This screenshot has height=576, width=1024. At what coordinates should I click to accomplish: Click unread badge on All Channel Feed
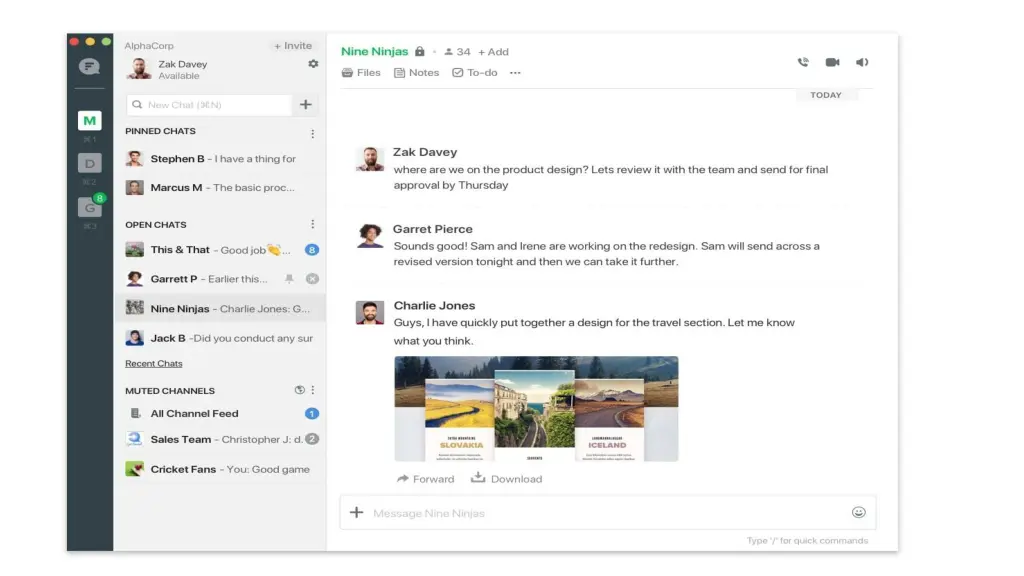coord(312,413)
